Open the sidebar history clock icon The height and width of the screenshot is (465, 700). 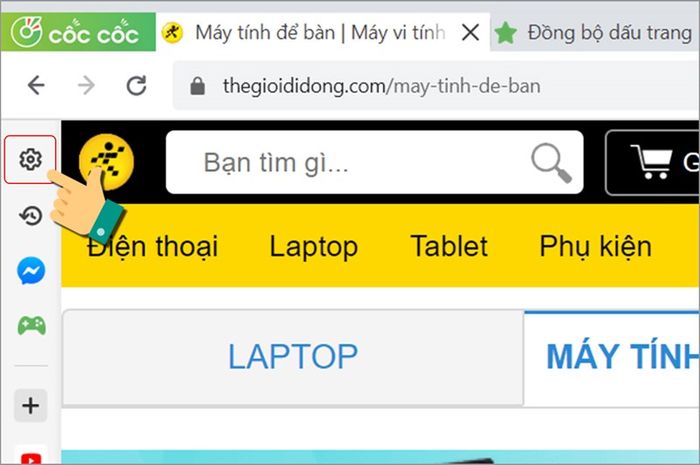pos(30,216)
